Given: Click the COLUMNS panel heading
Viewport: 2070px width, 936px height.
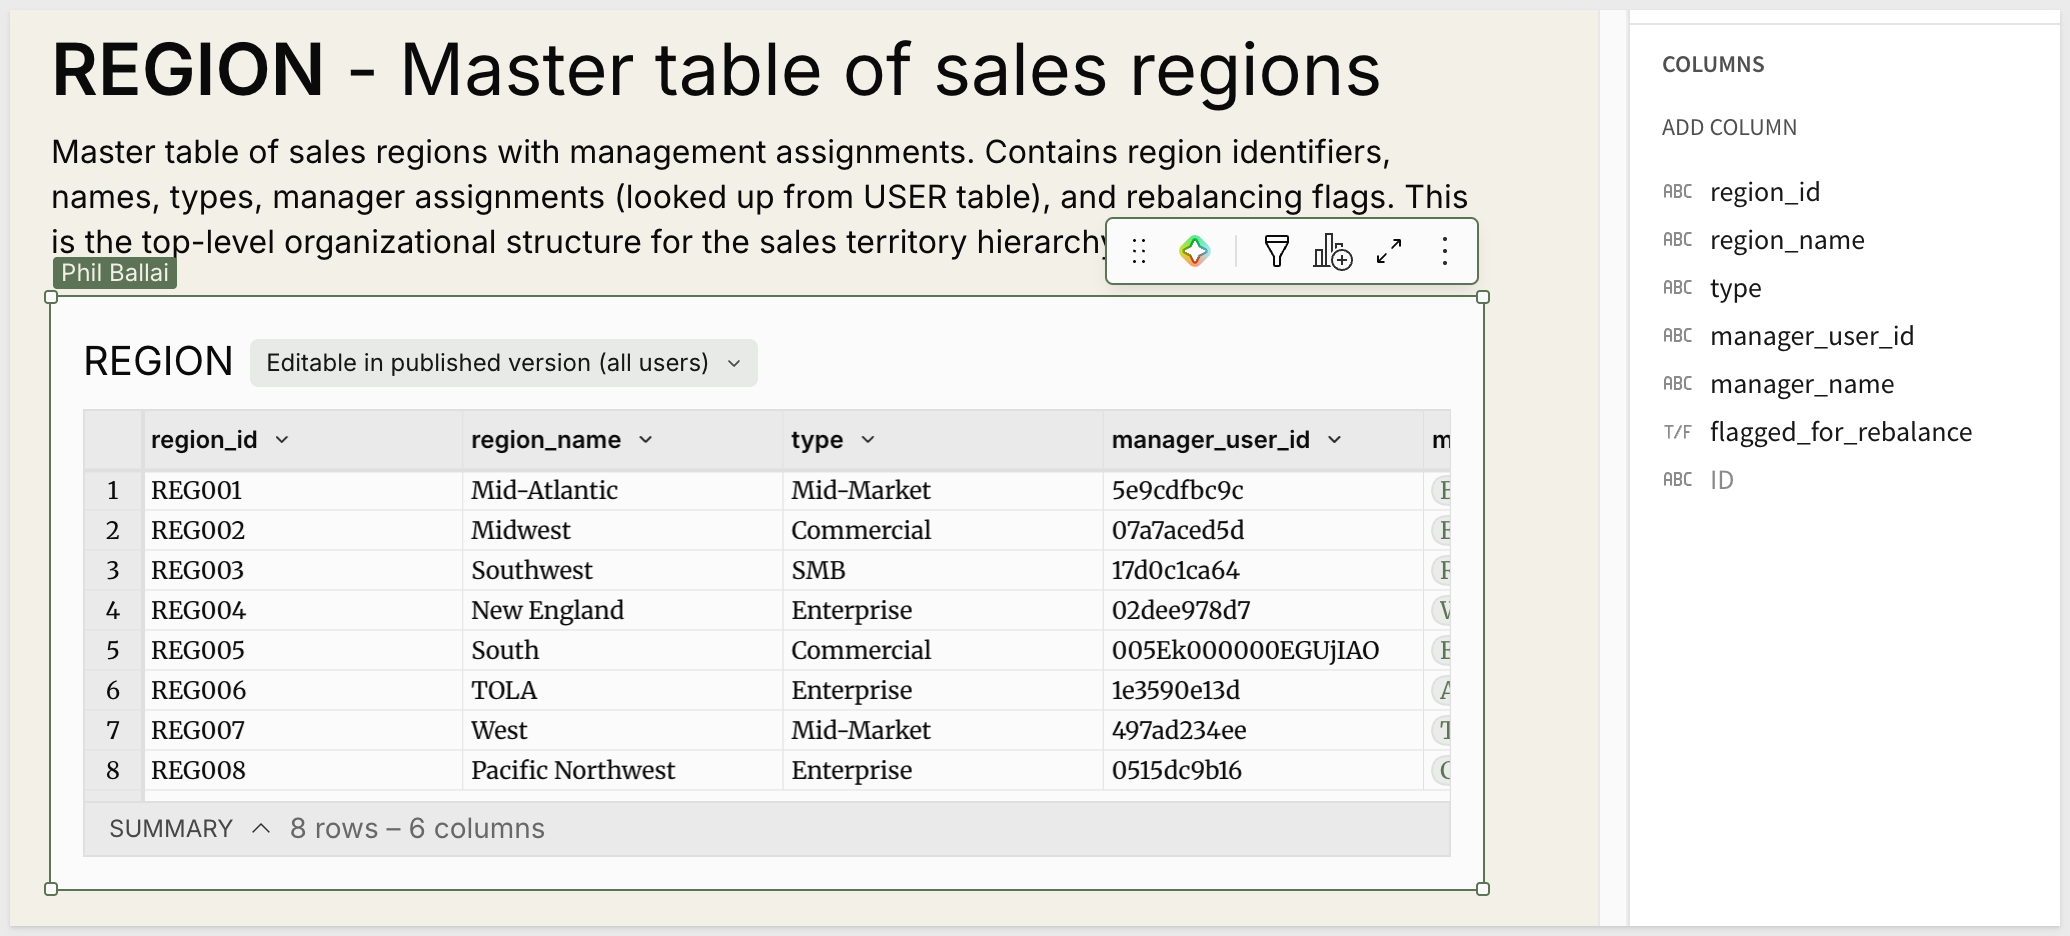Looking at the screenshot, I should [x=1713, y=65].
